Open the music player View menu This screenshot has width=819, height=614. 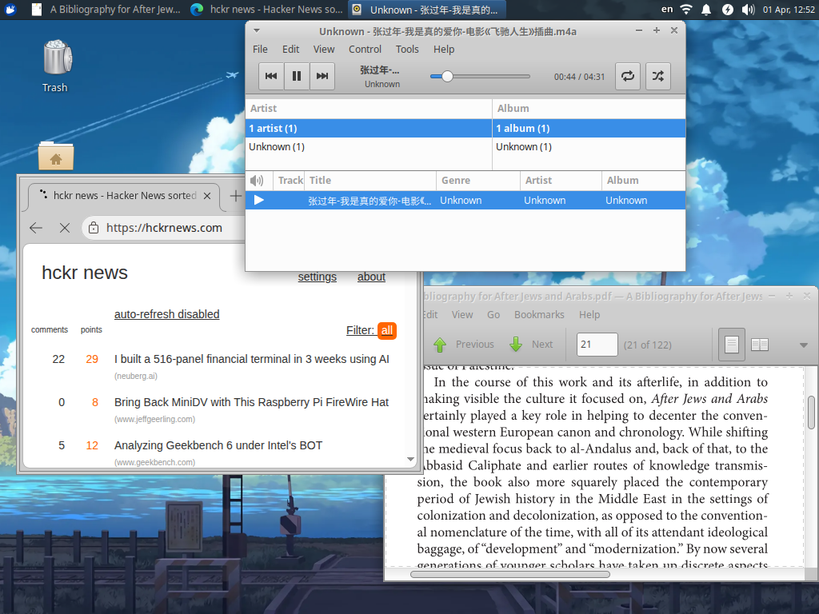point(324,49)
